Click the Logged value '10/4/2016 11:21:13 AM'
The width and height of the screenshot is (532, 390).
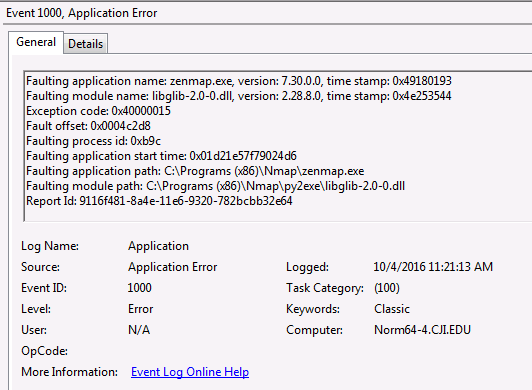[x=433, y=267]
